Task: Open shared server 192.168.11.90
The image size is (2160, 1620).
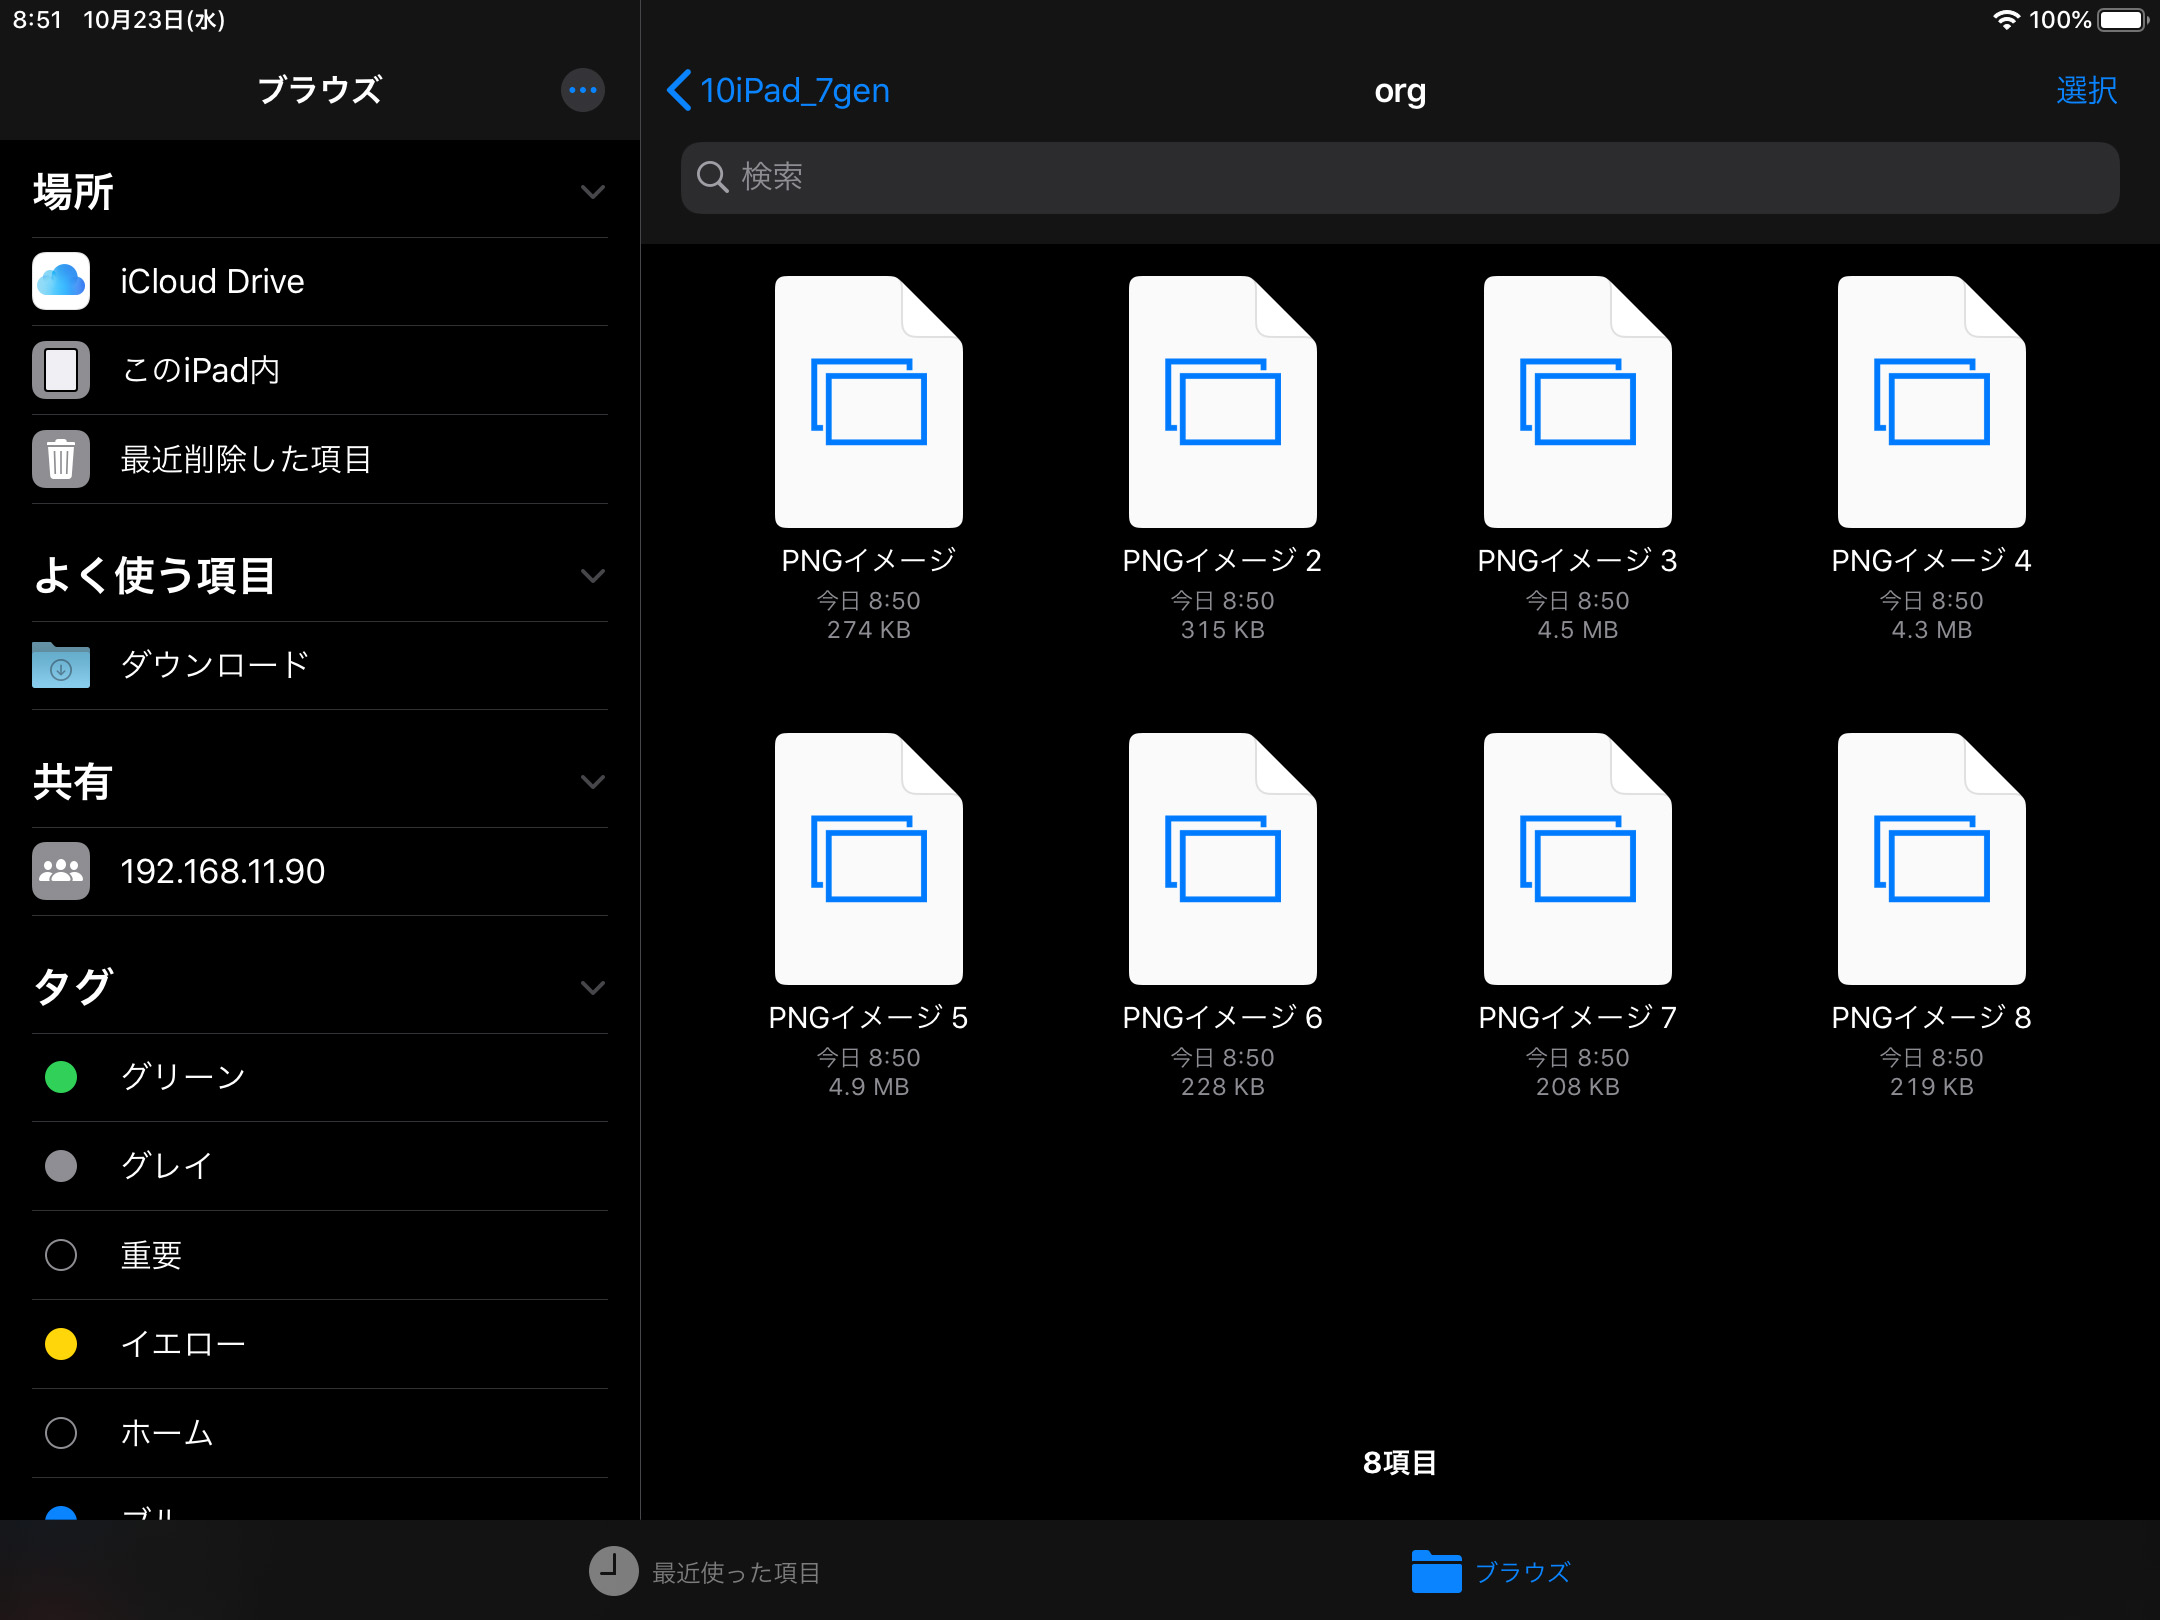Action: (222, 871)
